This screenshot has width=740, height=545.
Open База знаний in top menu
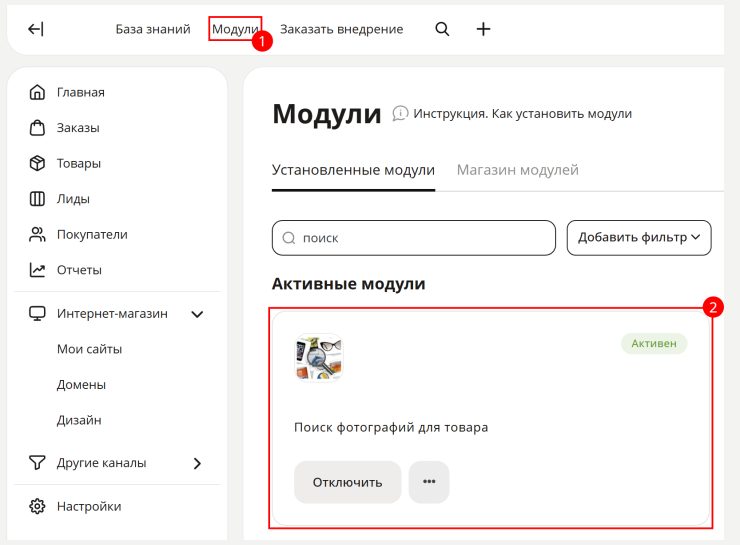click(x=153, y=29)
